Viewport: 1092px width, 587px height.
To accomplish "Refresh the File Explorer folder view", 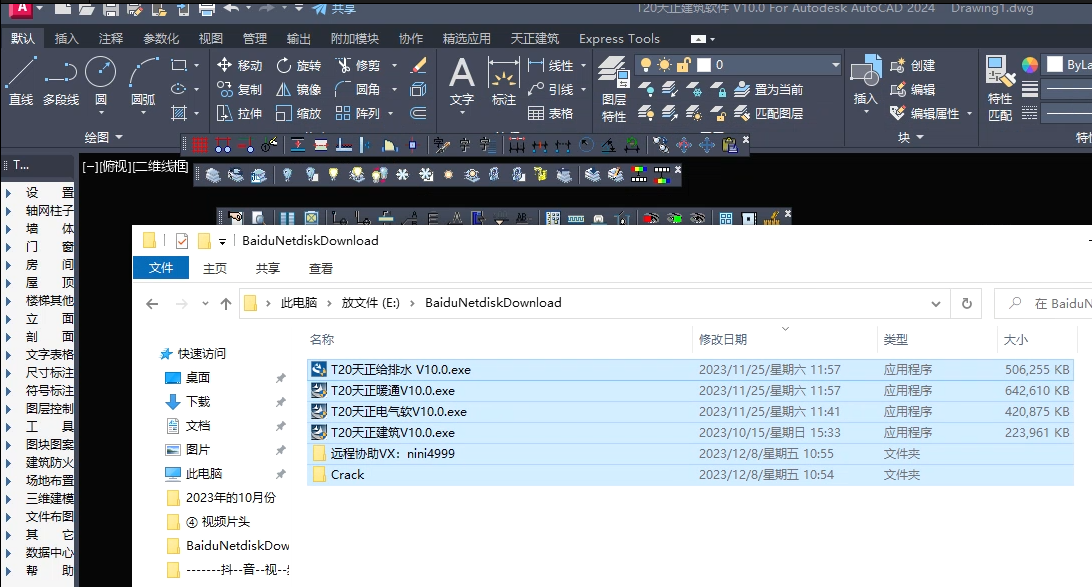I will (x=967, y=304).
